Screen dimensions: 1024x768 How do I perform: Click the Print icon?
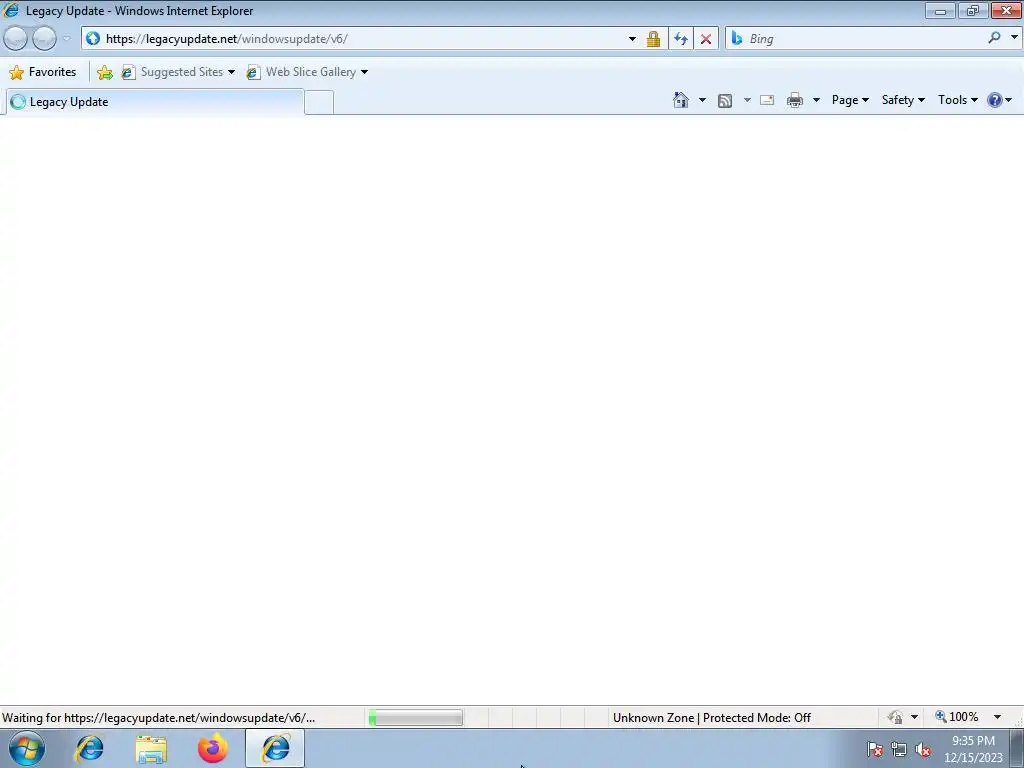point(795,100)
